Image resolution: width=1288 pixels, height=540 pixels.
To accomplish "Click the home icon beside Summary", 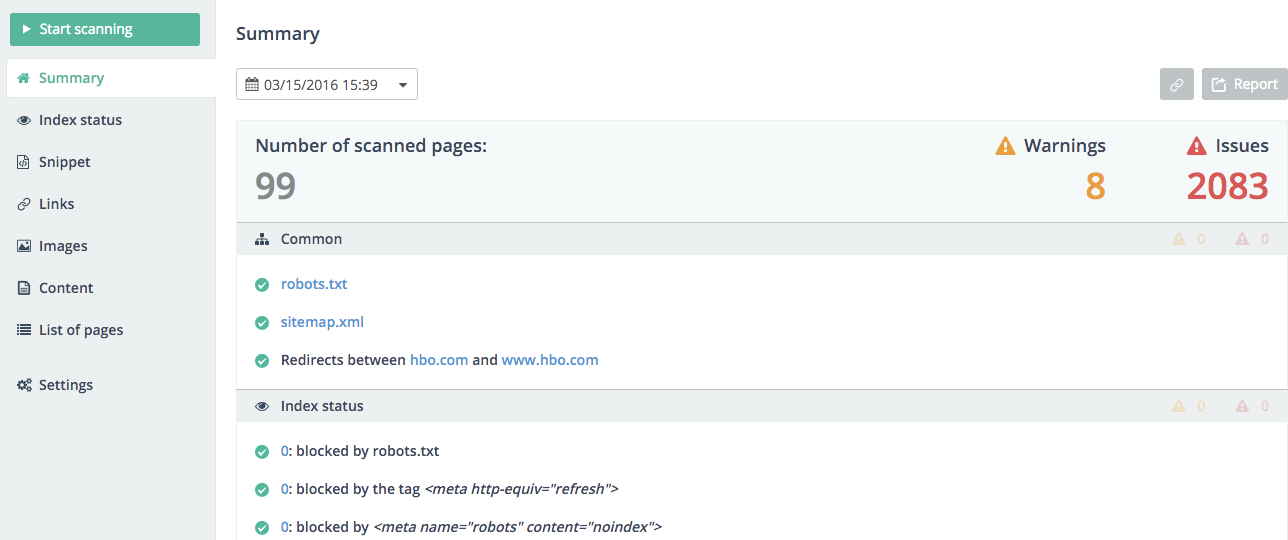I will point(24,78).
